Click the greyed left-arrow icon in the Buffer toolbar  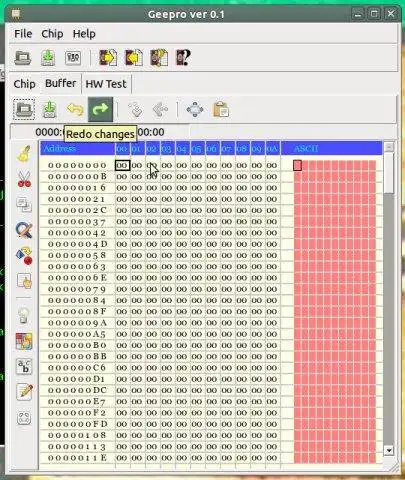point(160,109)
